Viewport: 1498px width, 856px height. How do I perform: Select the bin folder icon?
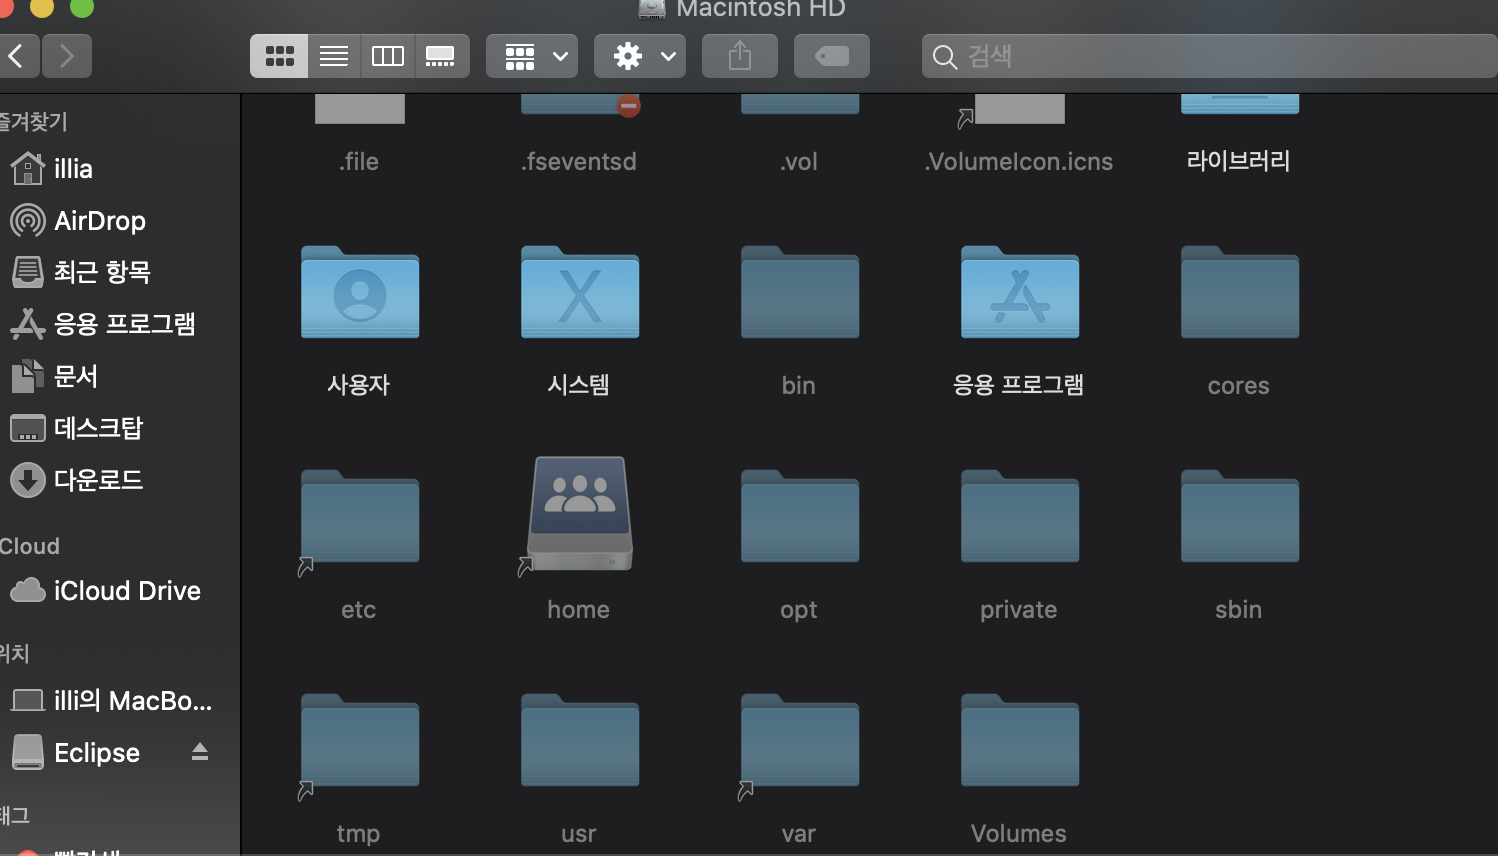coord(800,292)
